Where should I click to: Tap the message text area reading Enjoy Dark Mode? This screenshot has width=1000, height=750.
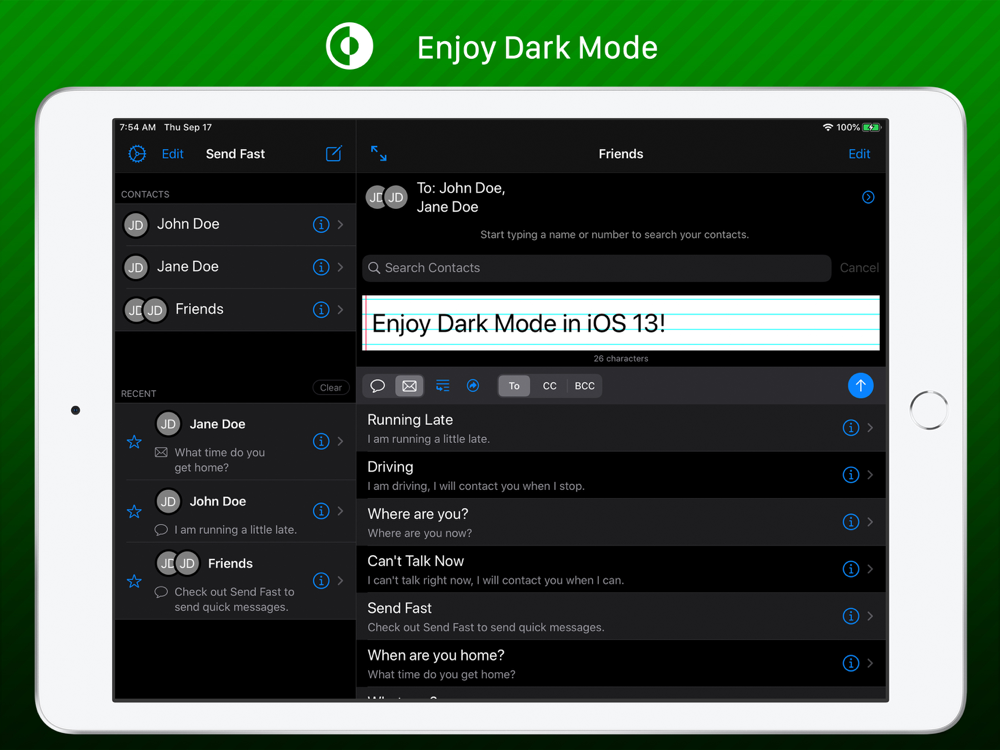[x=621, y=323]
